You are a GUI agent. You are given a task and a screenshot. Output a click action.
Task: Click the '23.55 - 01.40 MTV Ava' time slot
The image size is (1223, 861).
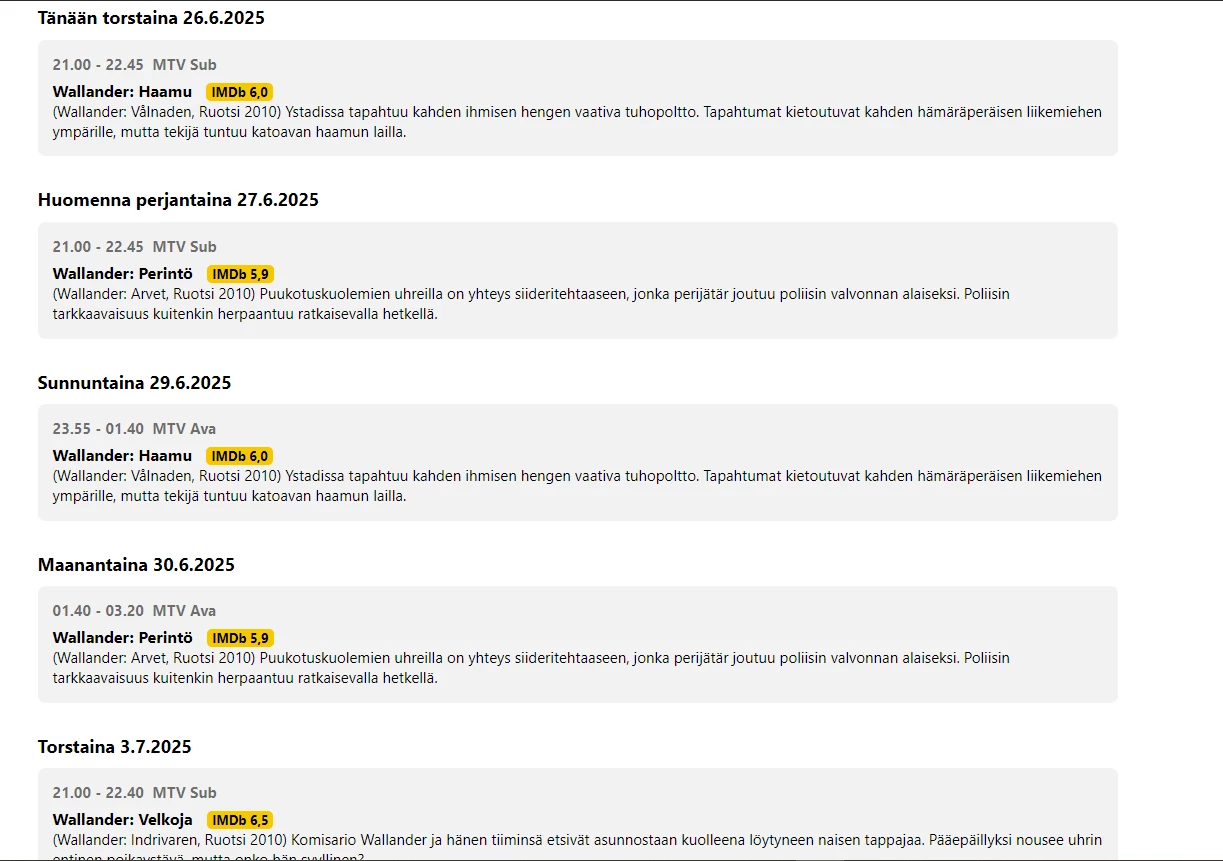click(134, 429)
